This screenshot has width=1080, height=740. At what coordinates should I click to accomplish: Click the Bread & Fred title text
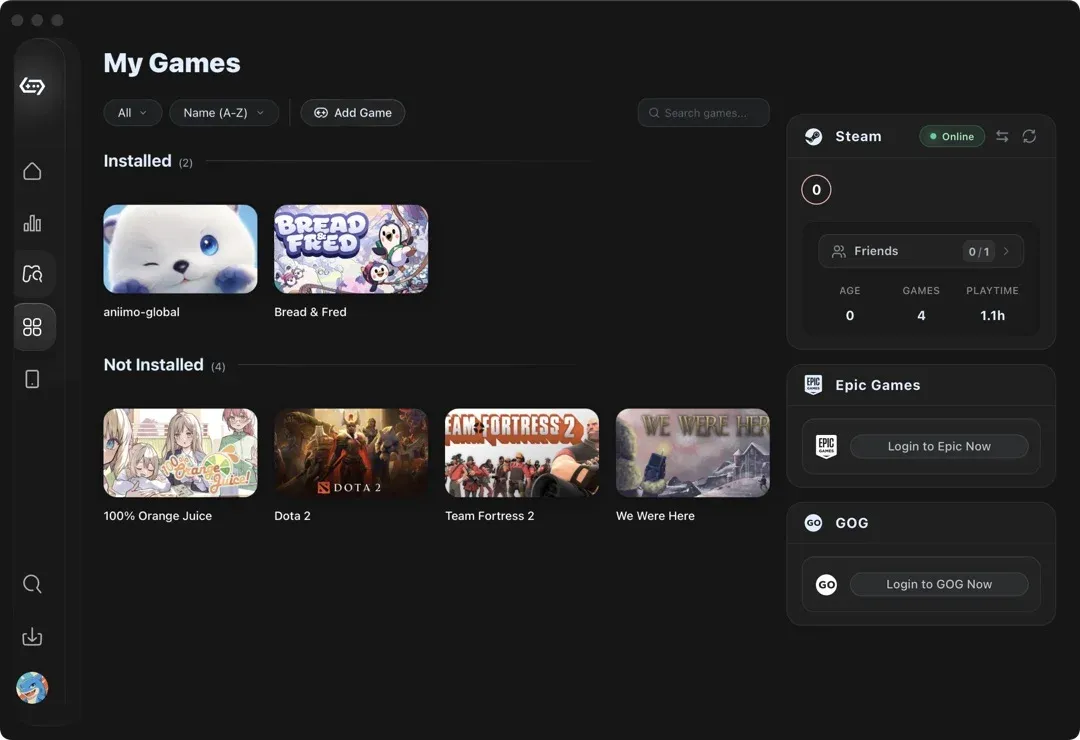(310, 312)
